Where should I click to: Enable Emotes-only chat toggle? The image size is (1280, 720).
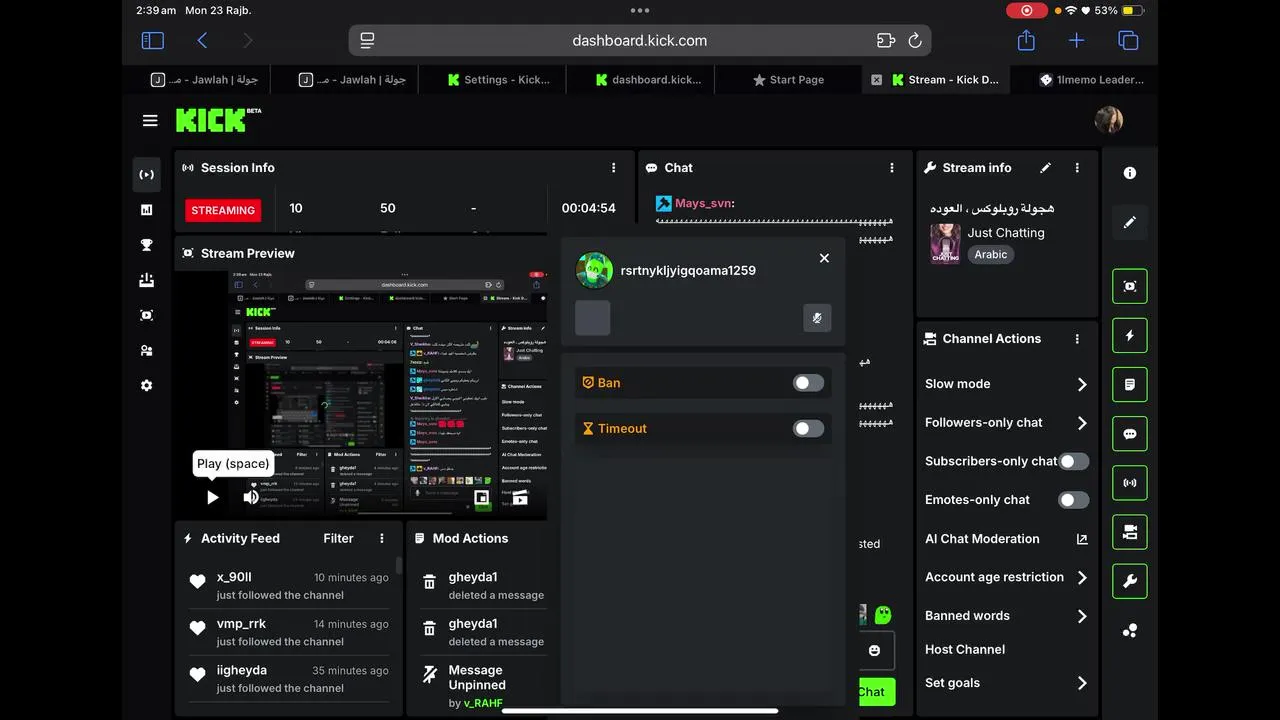pyautogui.click(x=1074, y=500)
